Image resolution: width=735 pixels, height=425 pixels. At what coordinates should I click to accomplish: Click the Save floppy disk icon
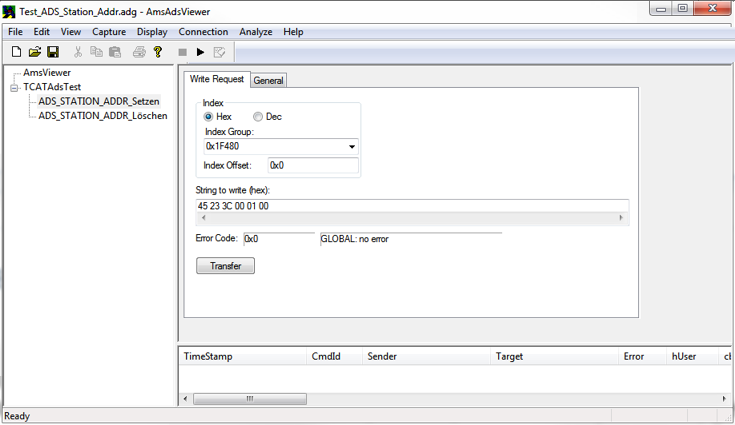[x=53, y=52]
